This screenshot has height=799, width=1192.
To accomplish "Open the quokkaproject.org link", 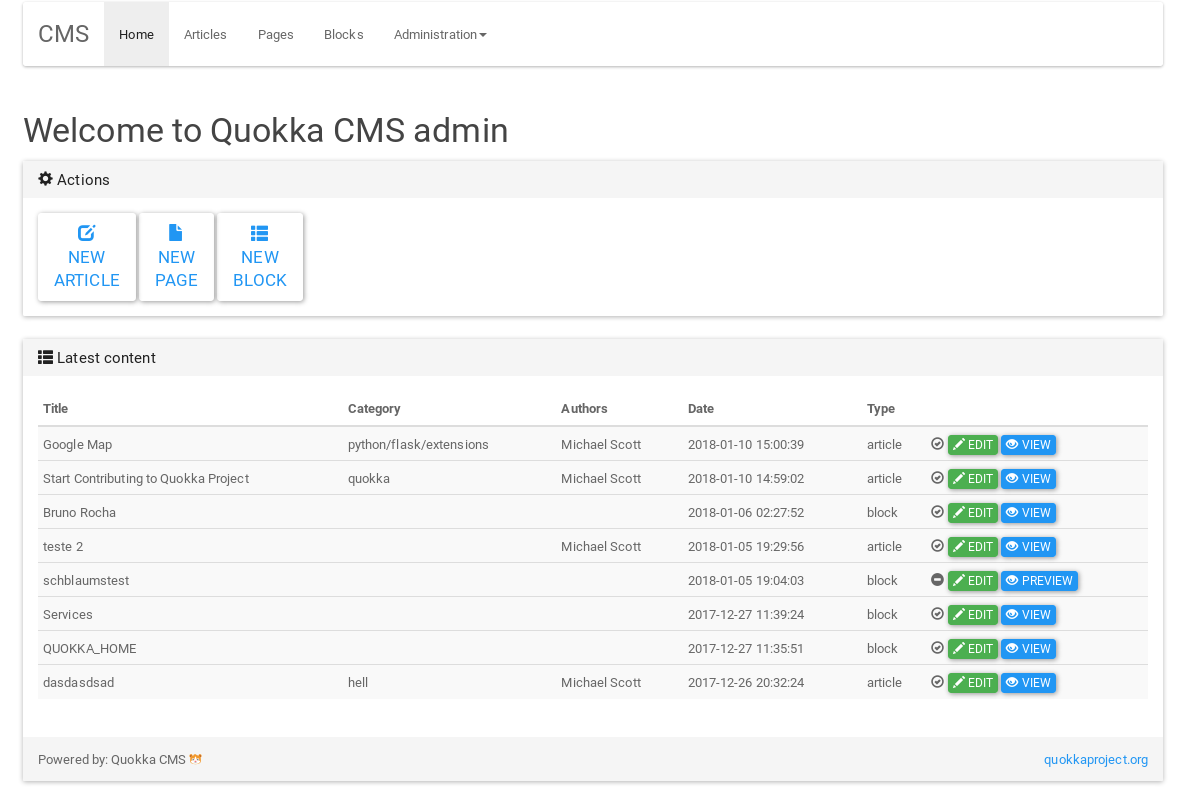I will [1095, 759].
